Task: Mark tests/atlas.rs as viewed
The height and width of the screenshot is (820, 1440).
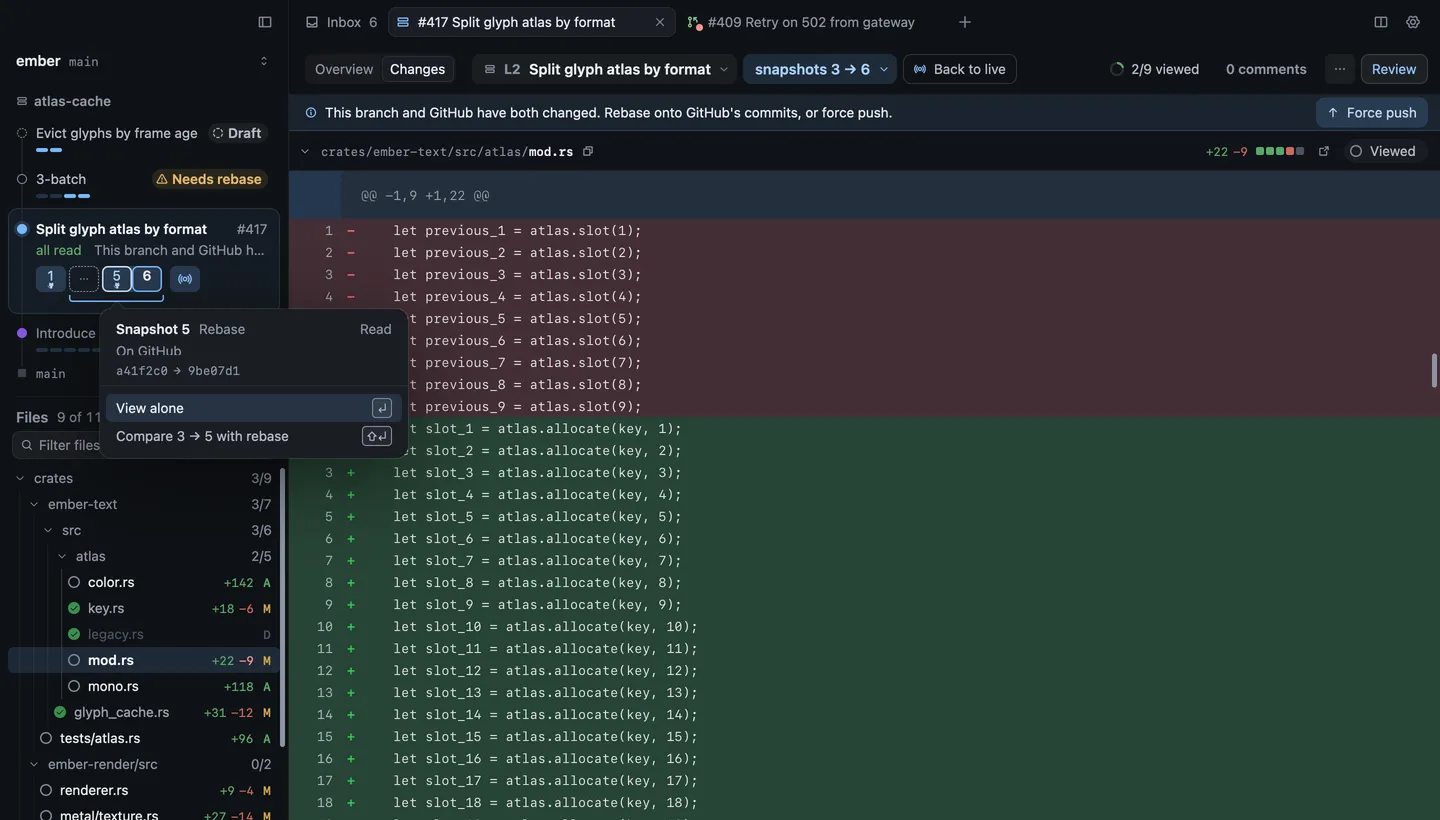Action: click(x=46, y=738)
